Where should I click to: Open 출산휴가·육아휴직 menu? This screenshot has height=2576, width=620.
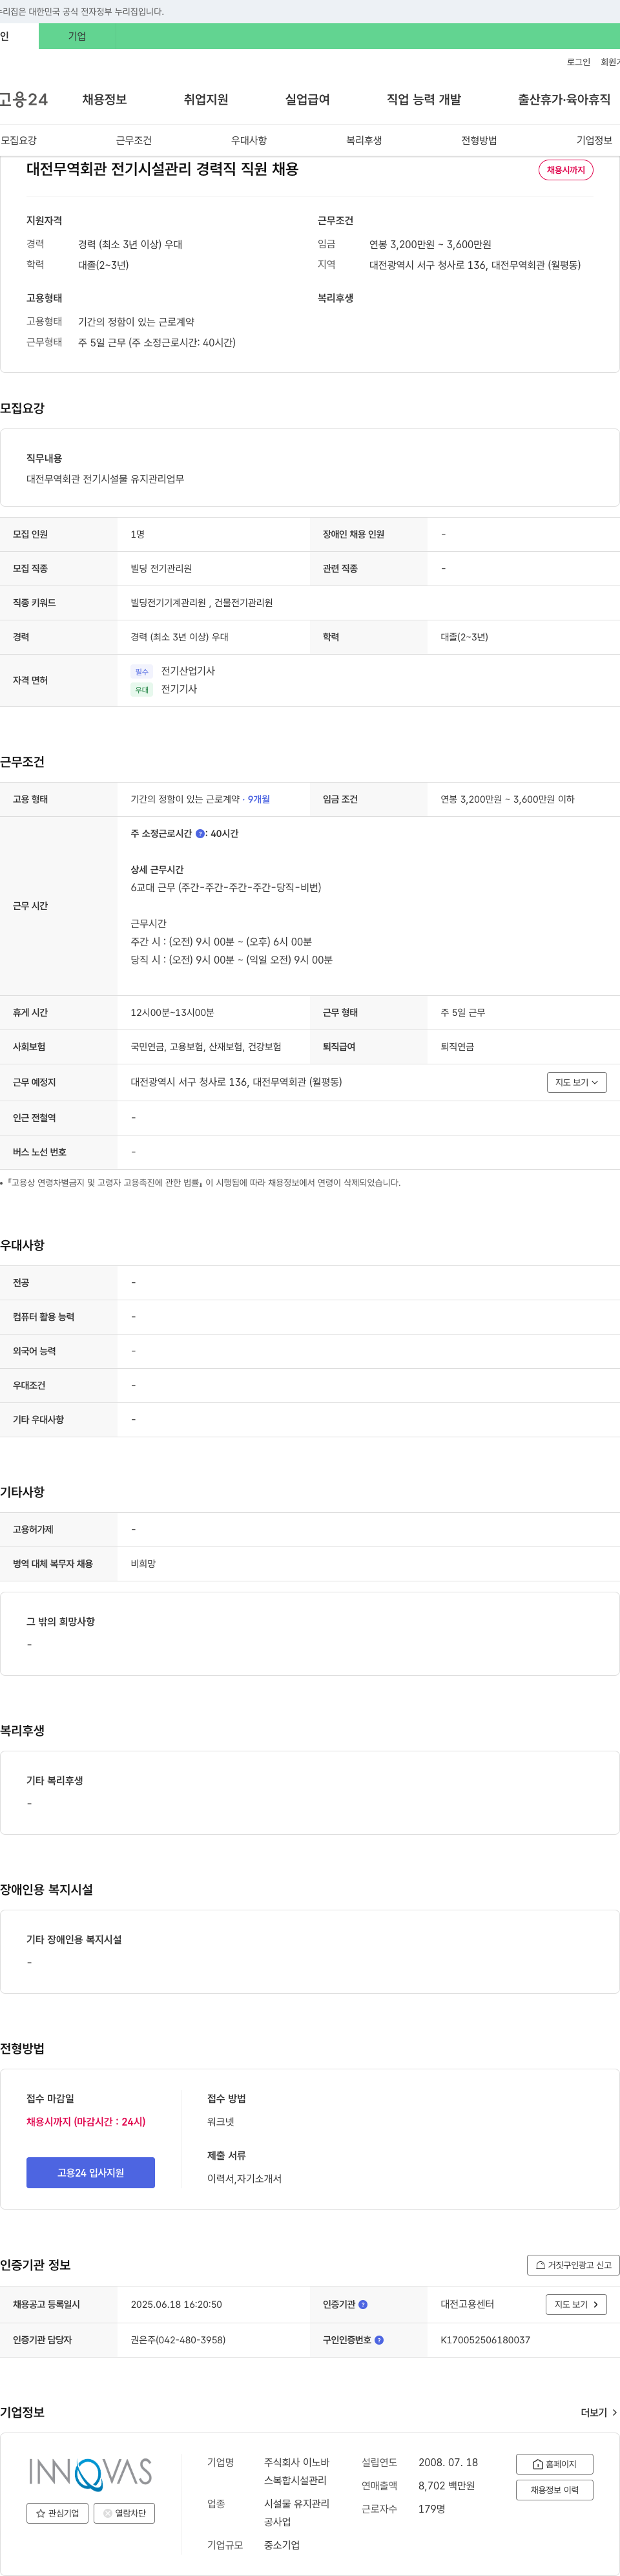[564, 99]
